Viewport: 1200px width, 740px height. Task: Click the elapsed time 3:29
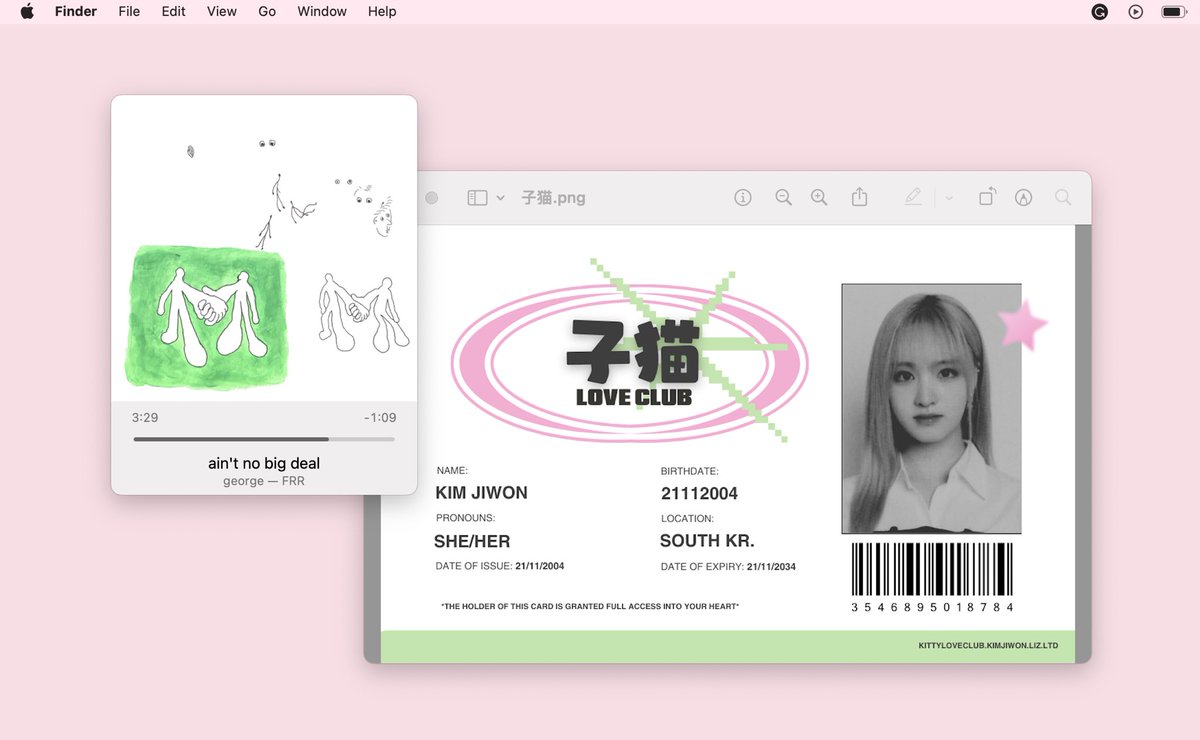145,417
